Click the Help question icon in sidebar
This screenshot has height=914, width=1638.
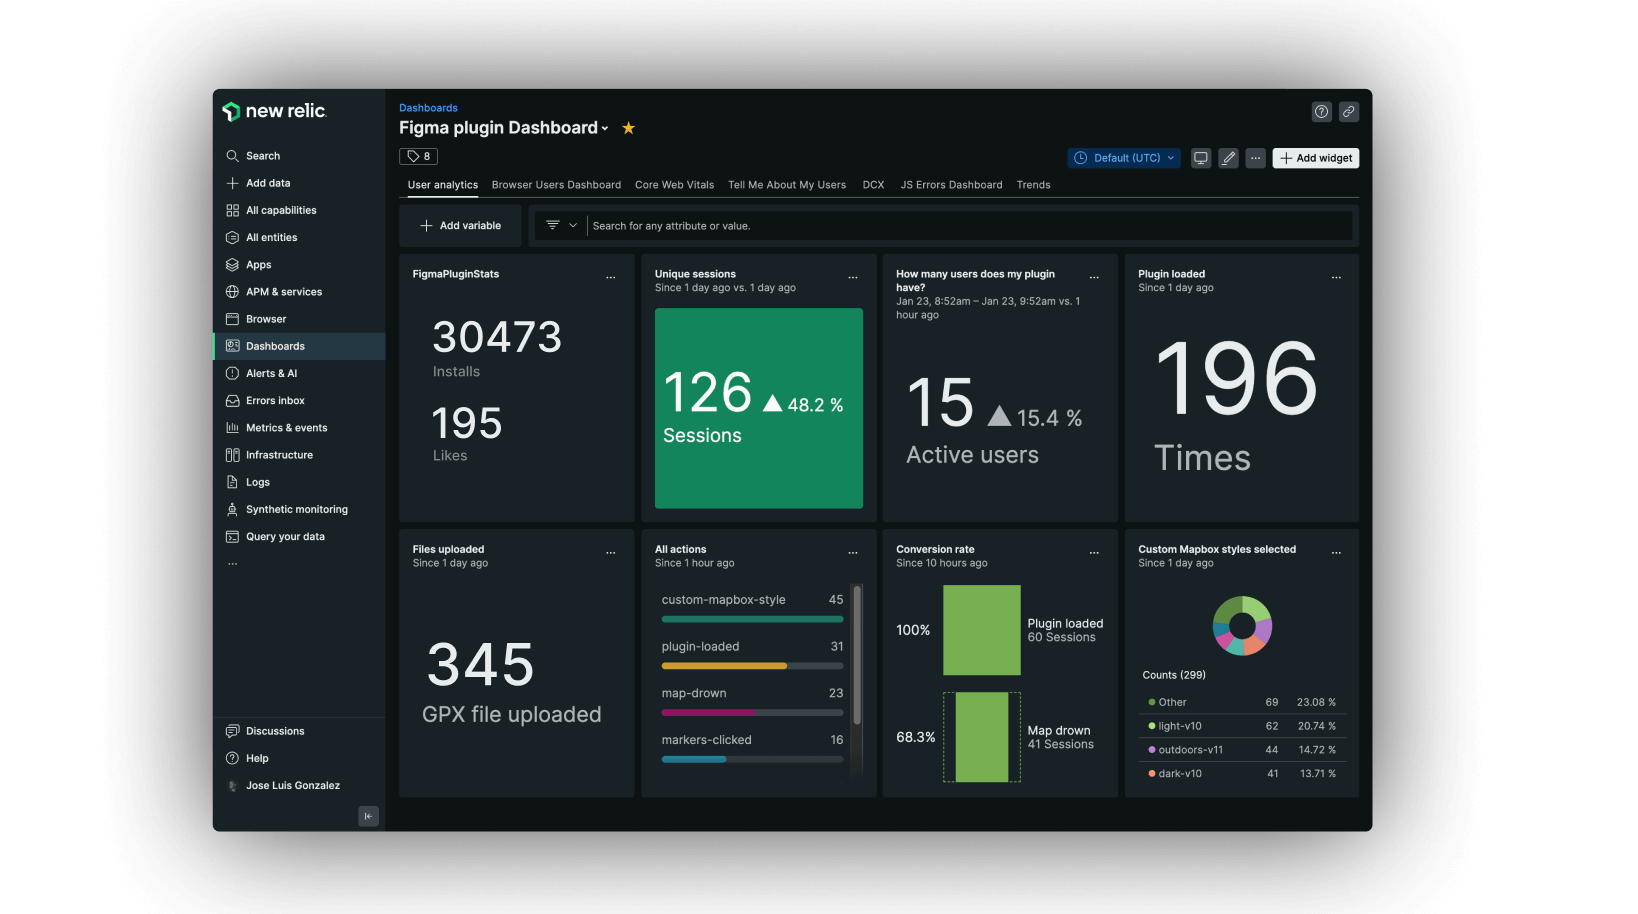pos(232,758)
